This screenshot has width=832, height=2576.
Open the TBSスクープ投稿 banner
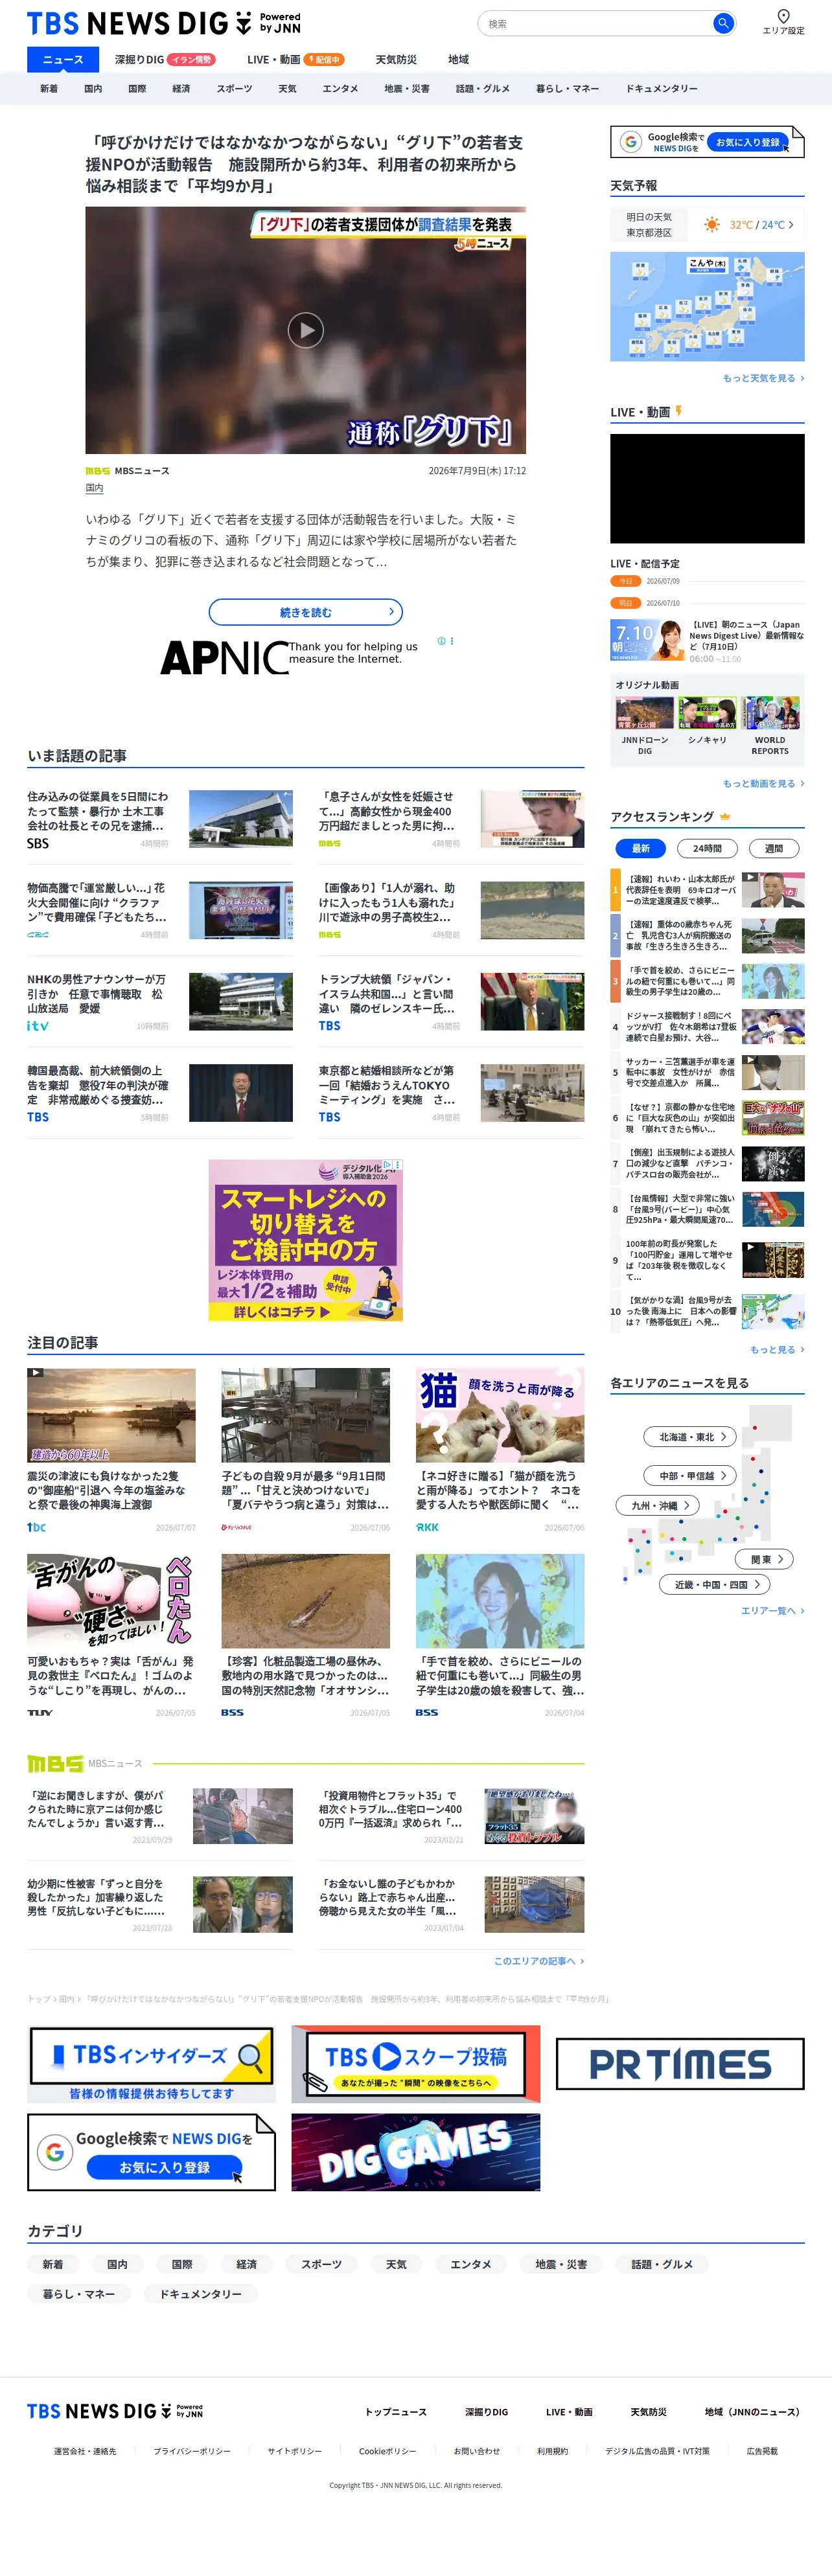click(416, 2063)
